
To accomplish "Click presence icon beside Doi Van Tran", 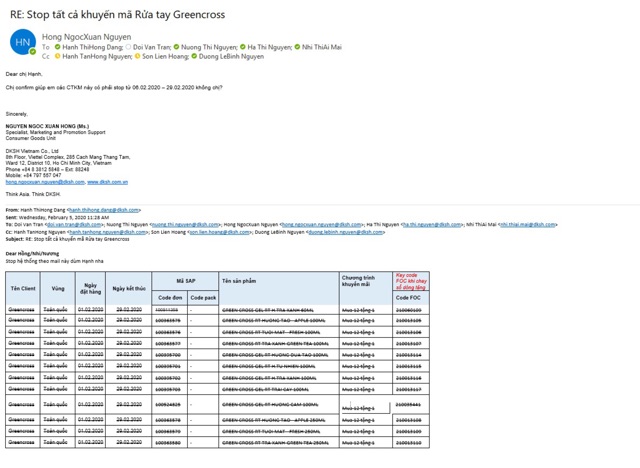I will coord(129,47).
